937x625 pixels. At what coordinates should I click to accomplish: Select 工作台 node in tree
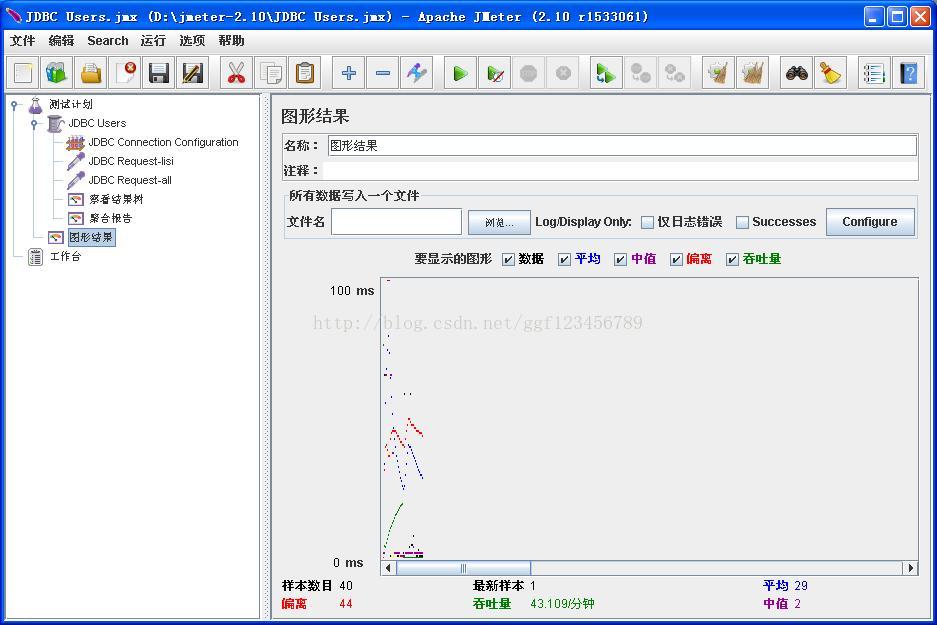point(65,256)
